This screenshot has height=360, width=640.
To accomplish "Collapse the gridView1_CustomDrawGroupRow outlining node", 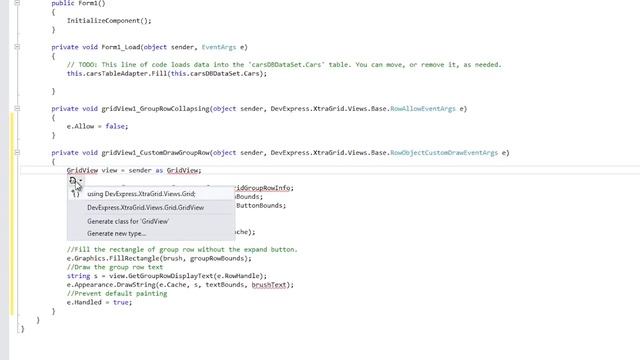I will pos(17,153).
